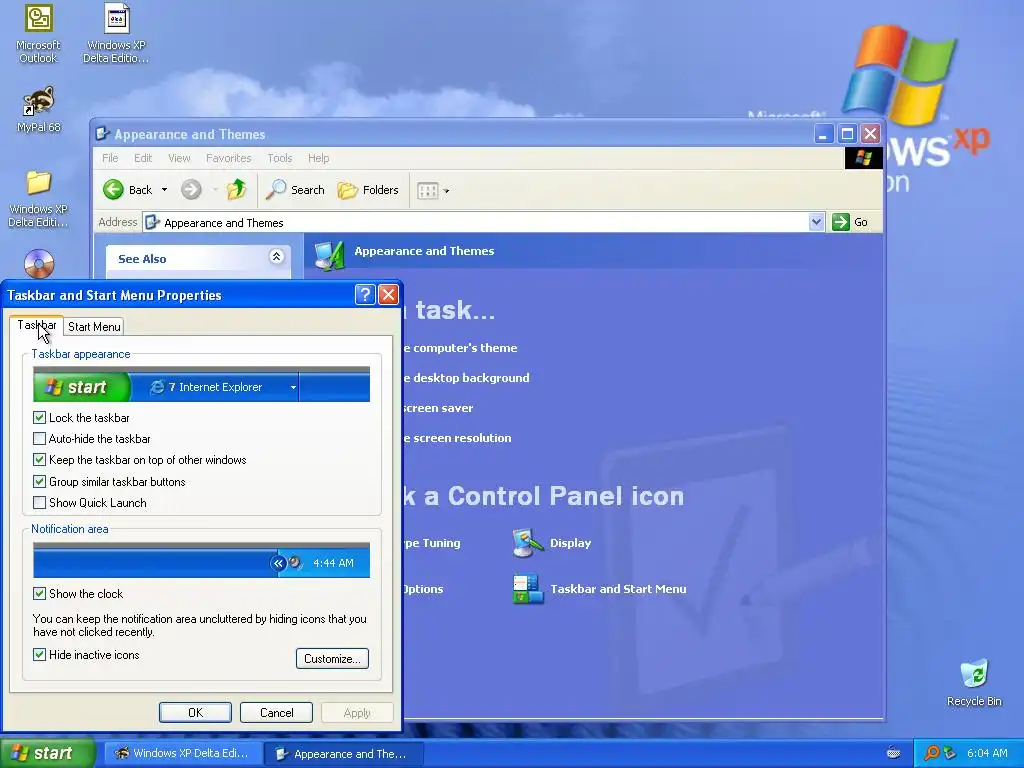Open the Views dropdown arrow
1024x768 pixels.
(x=447, y=191)
